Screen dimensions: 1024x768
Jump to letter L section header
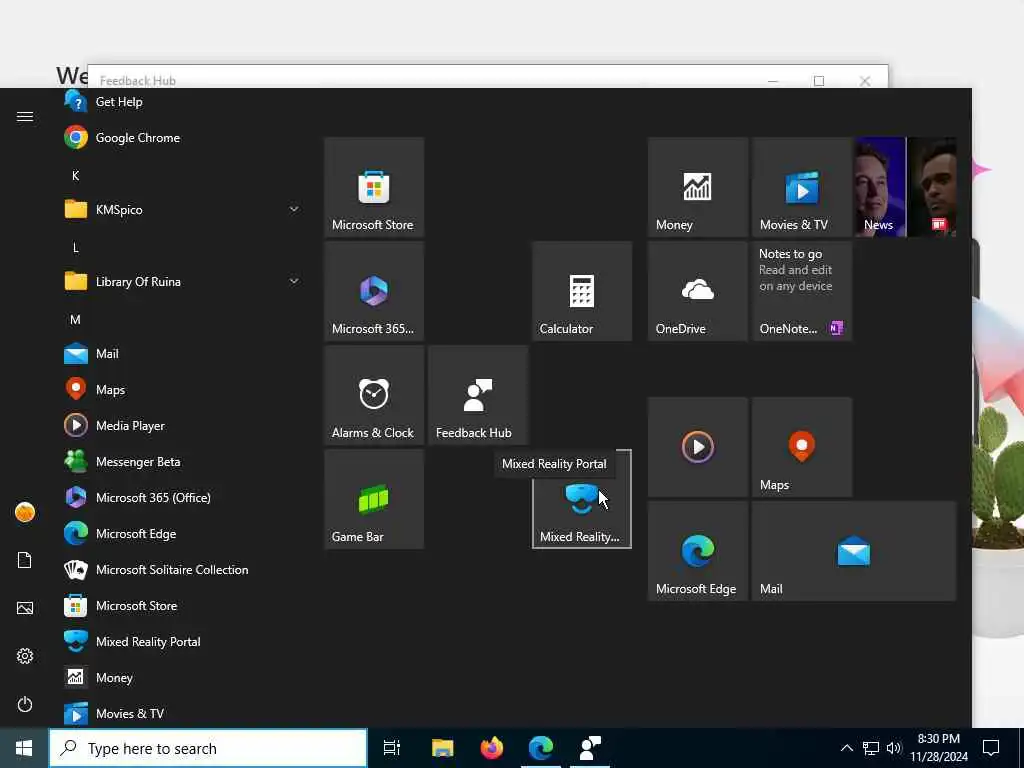[76, 248]
